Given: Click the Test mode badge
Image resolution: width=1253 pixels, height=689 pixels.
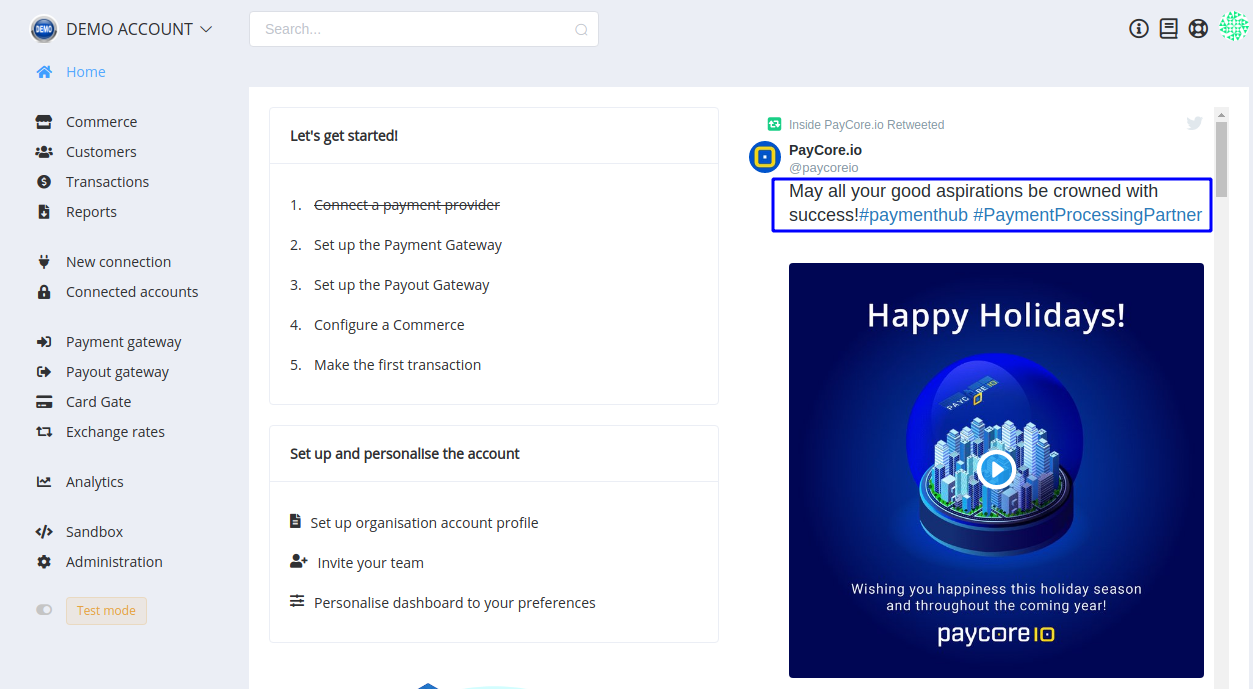Looking at the screenshot, I should 106,611.
